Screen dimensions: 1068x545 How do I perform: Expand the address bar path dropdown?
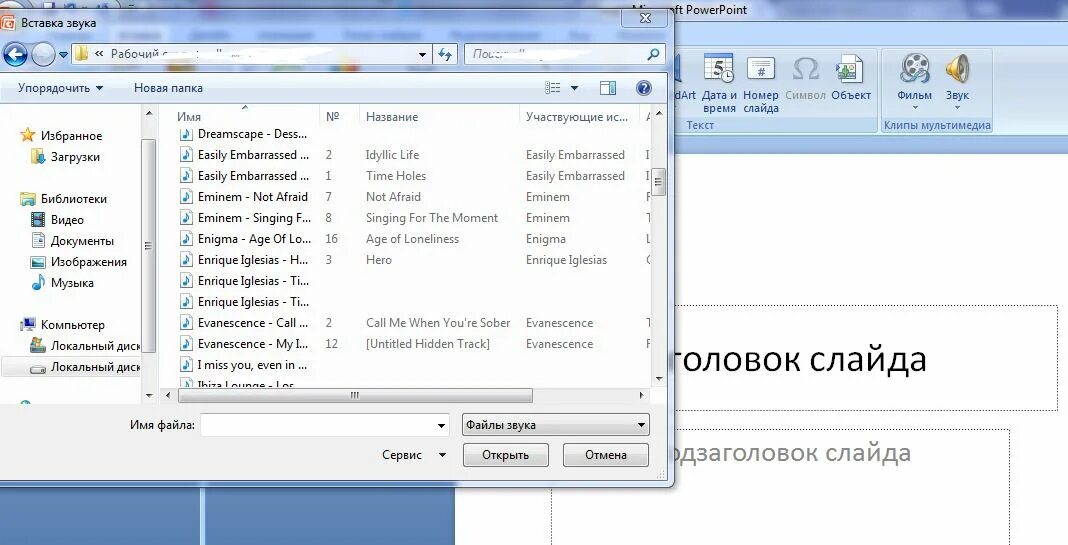[422, 54]
